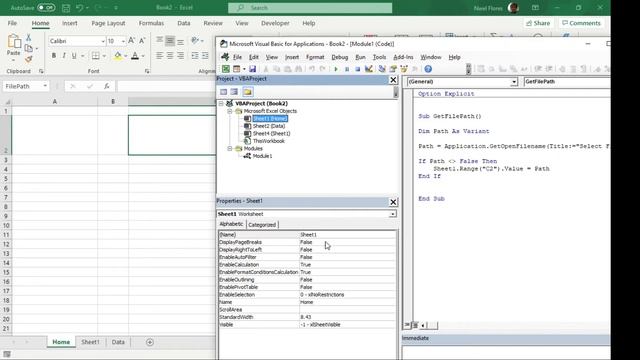Click the Save icon in the VBA toolbar
Viewport: 640px width, 360px height.
point(252,69)
